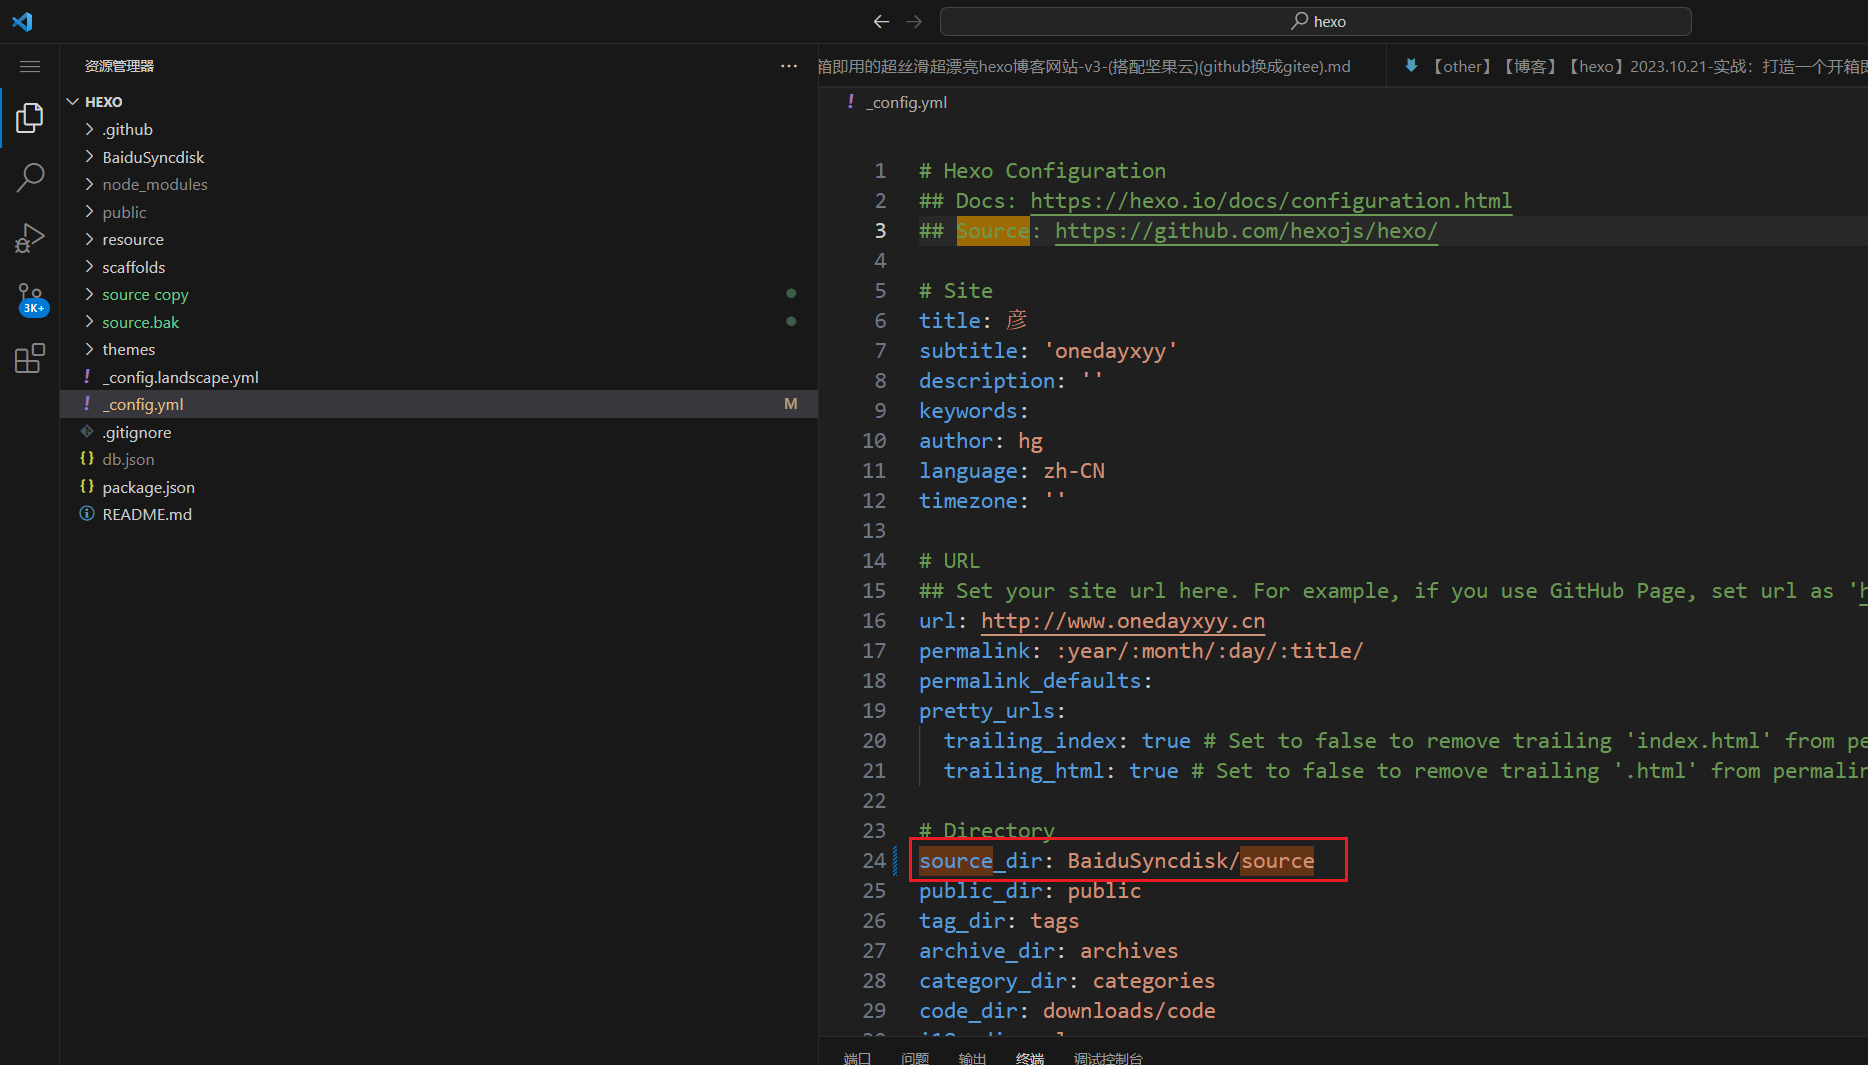
Task: Click the category_dir line 28
Action: click(1067, 981)
